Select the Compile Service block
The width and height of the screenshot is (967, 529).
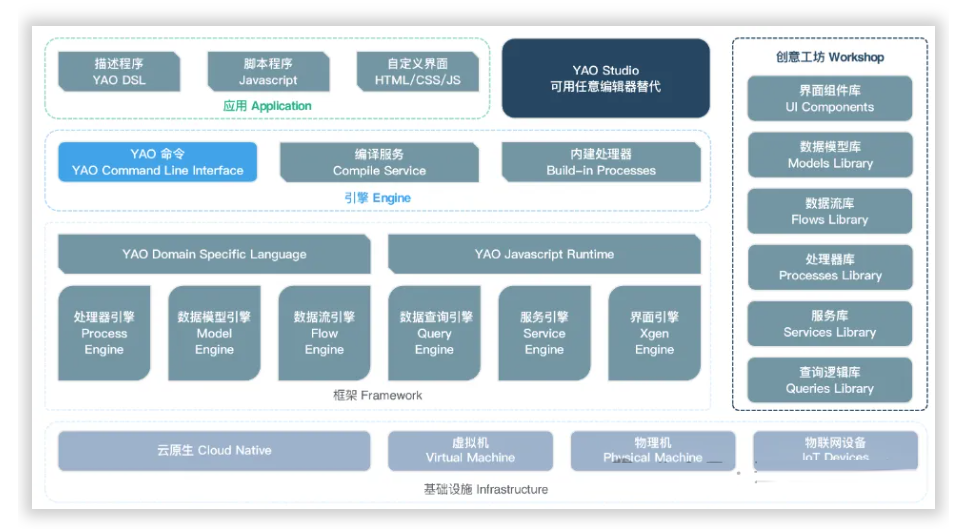tap(379, 162)
